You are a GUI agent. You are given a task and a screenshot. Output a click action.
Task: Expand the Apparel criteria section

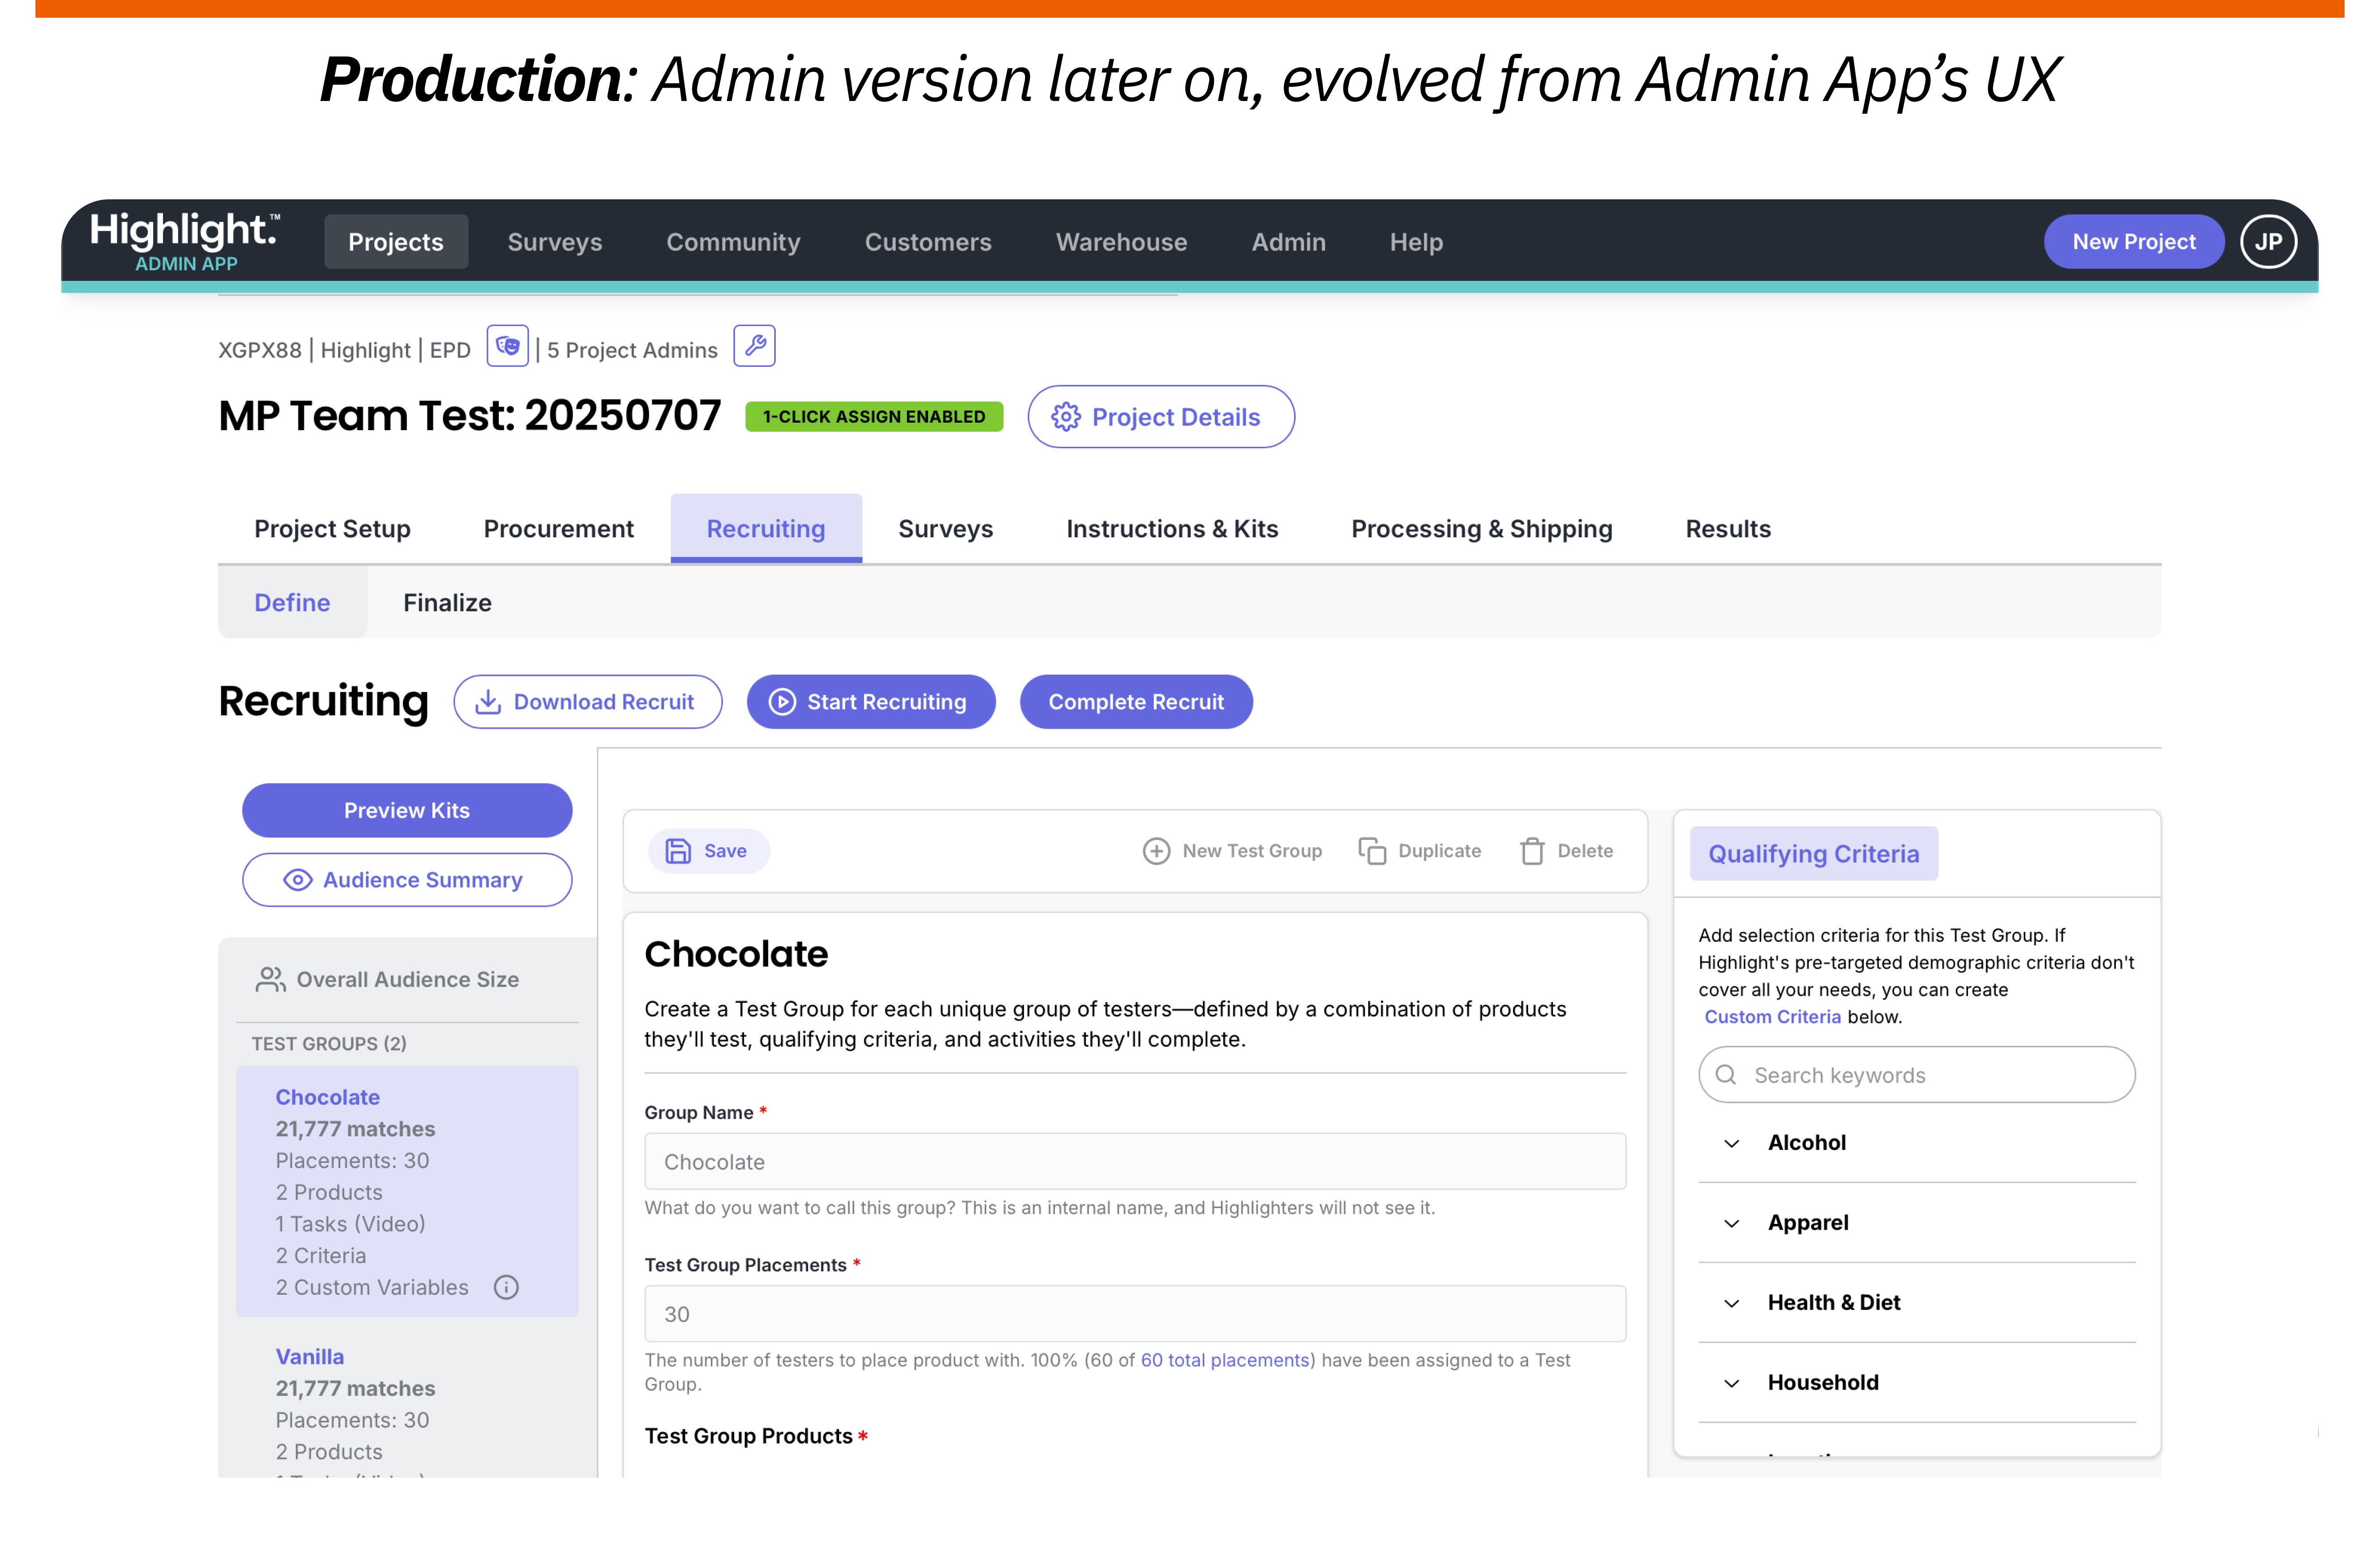(x=1916, y=1223)
